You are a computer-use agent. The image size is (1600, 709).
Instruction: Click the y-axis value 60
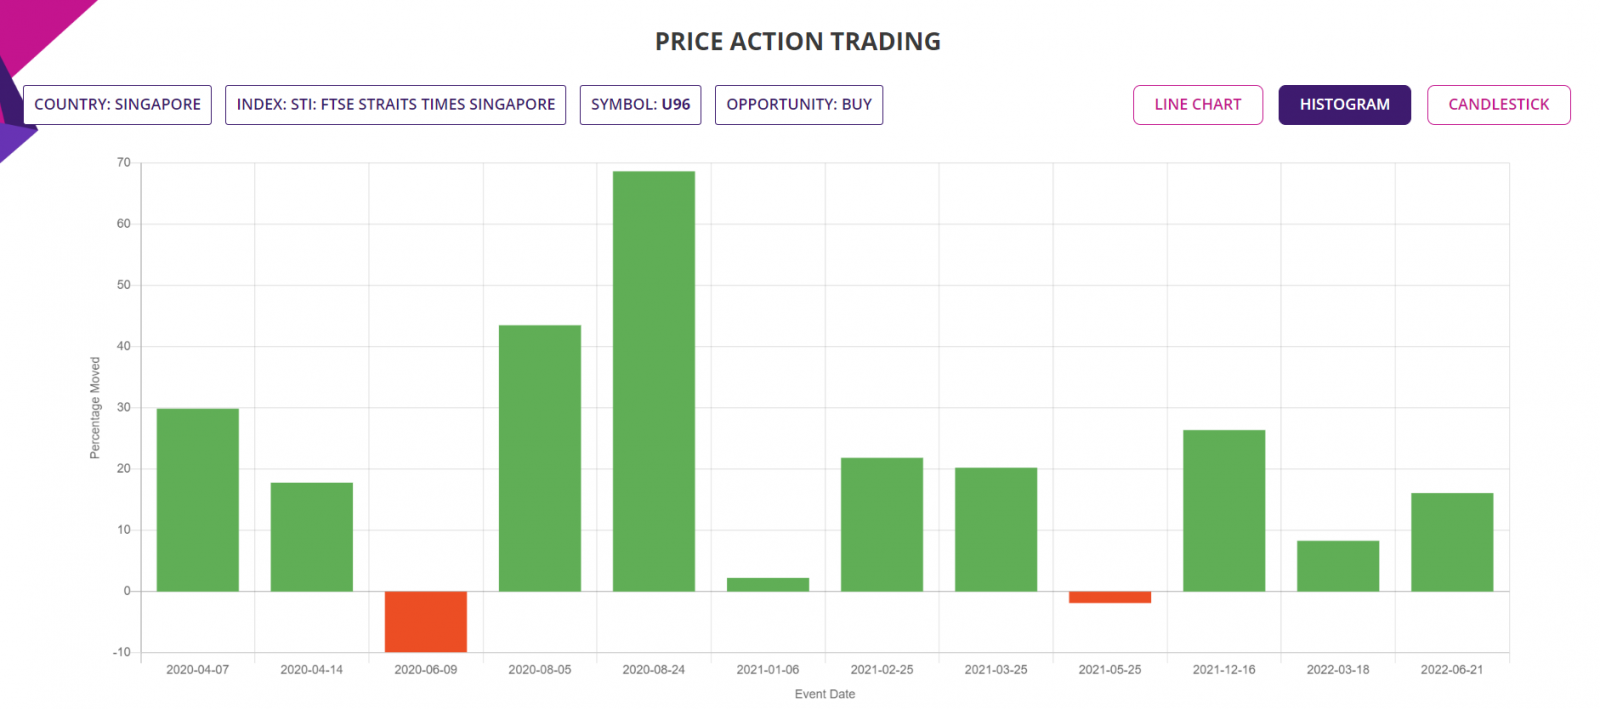pos(124,224)
